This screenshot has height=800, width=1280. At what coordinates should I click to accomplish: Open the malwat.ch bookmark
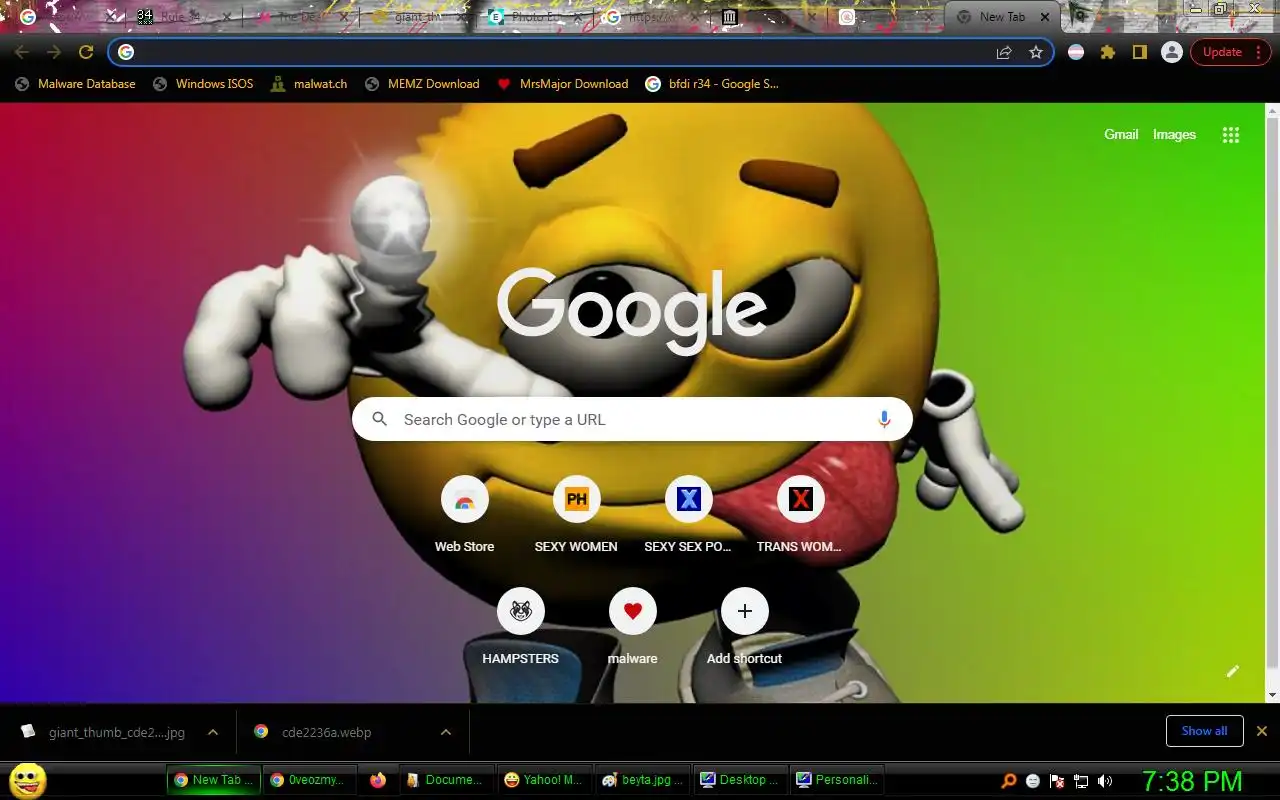(x=309, y=84)
